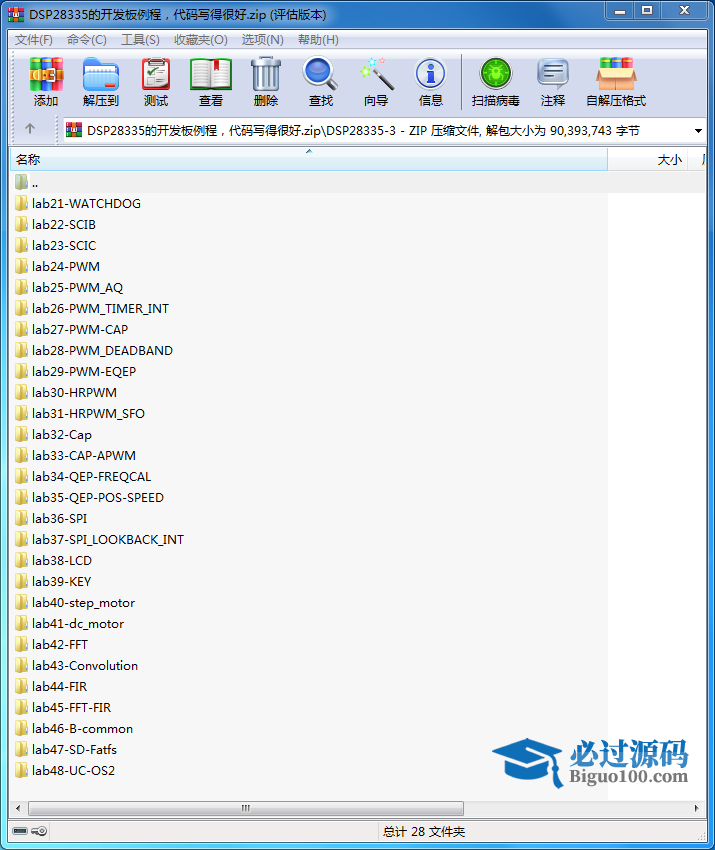Click the WinRAR title bar app icon

tap(16, 14)
